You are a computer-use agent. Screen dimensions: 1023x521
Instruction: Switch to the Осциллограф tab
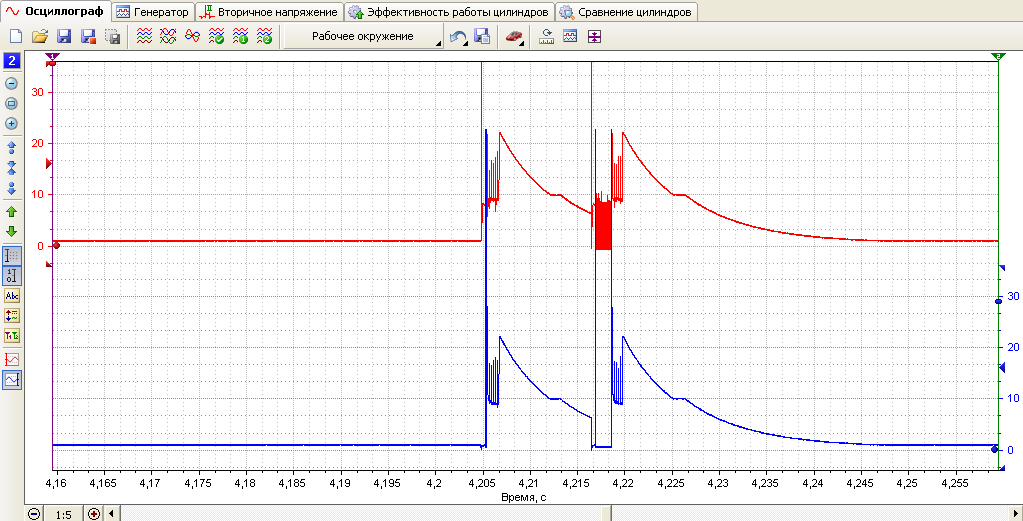[55, 11]
